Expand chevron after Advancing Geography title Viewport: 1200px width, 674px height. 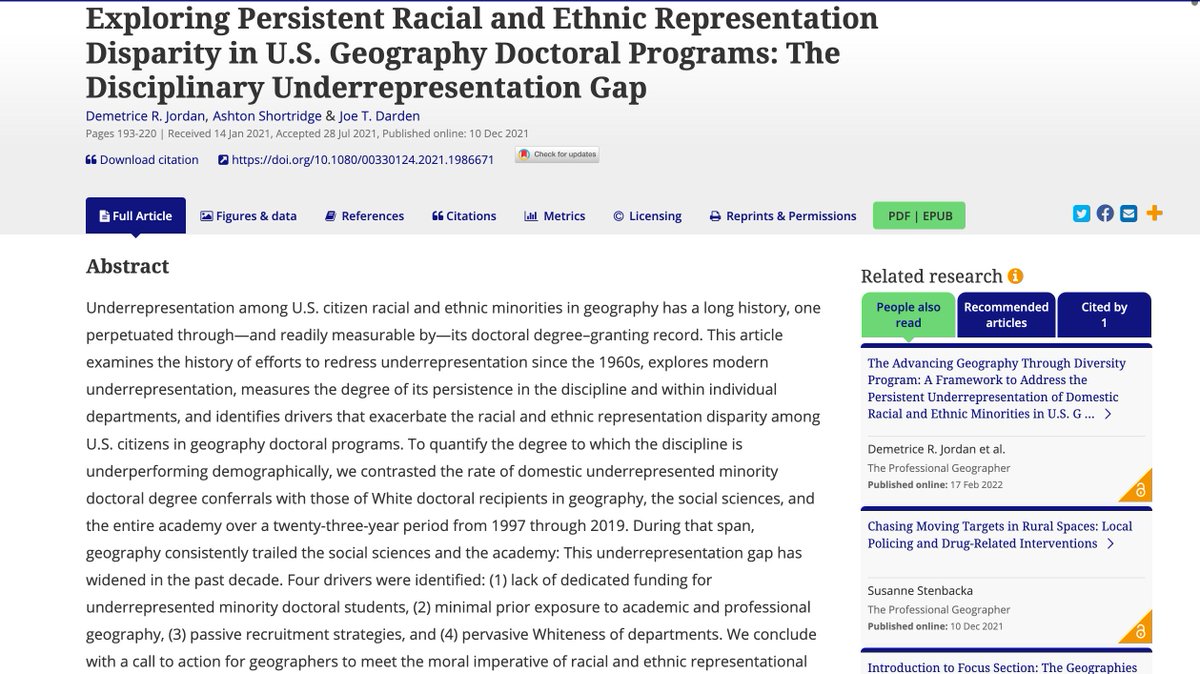pyautogui.click(x=1107, y=414)
